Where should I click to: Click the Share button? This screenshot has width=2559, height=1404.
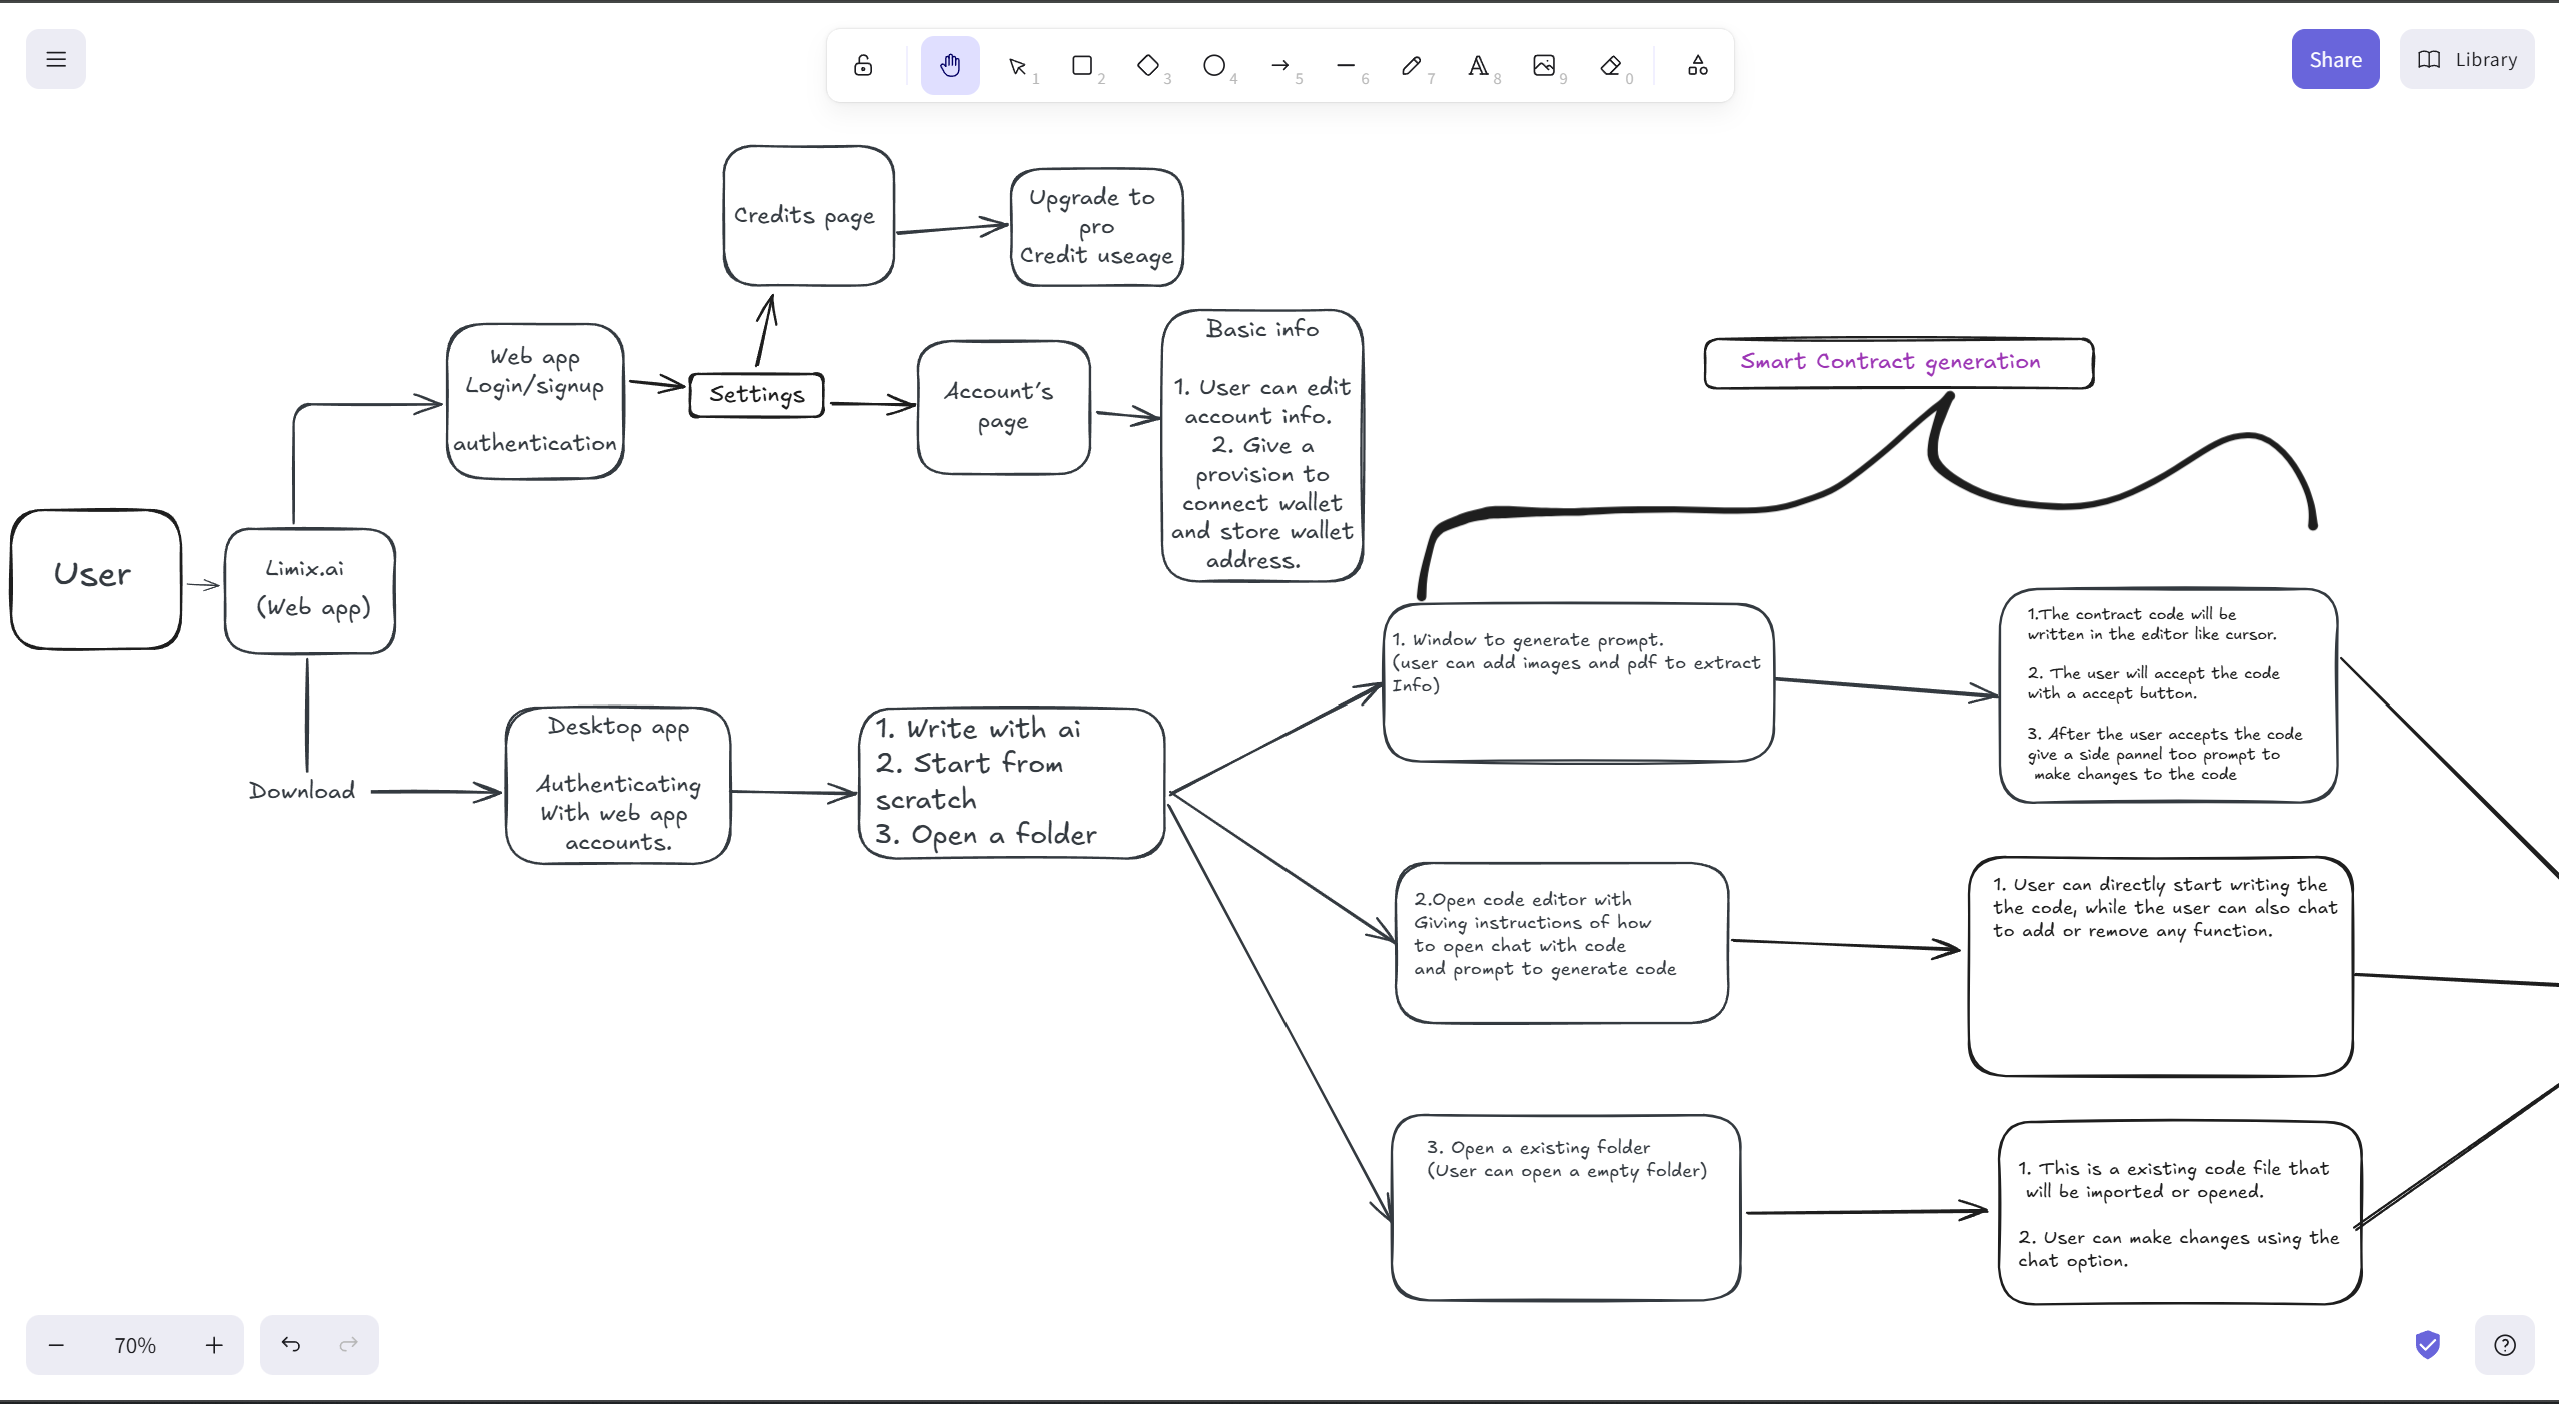2335,59
